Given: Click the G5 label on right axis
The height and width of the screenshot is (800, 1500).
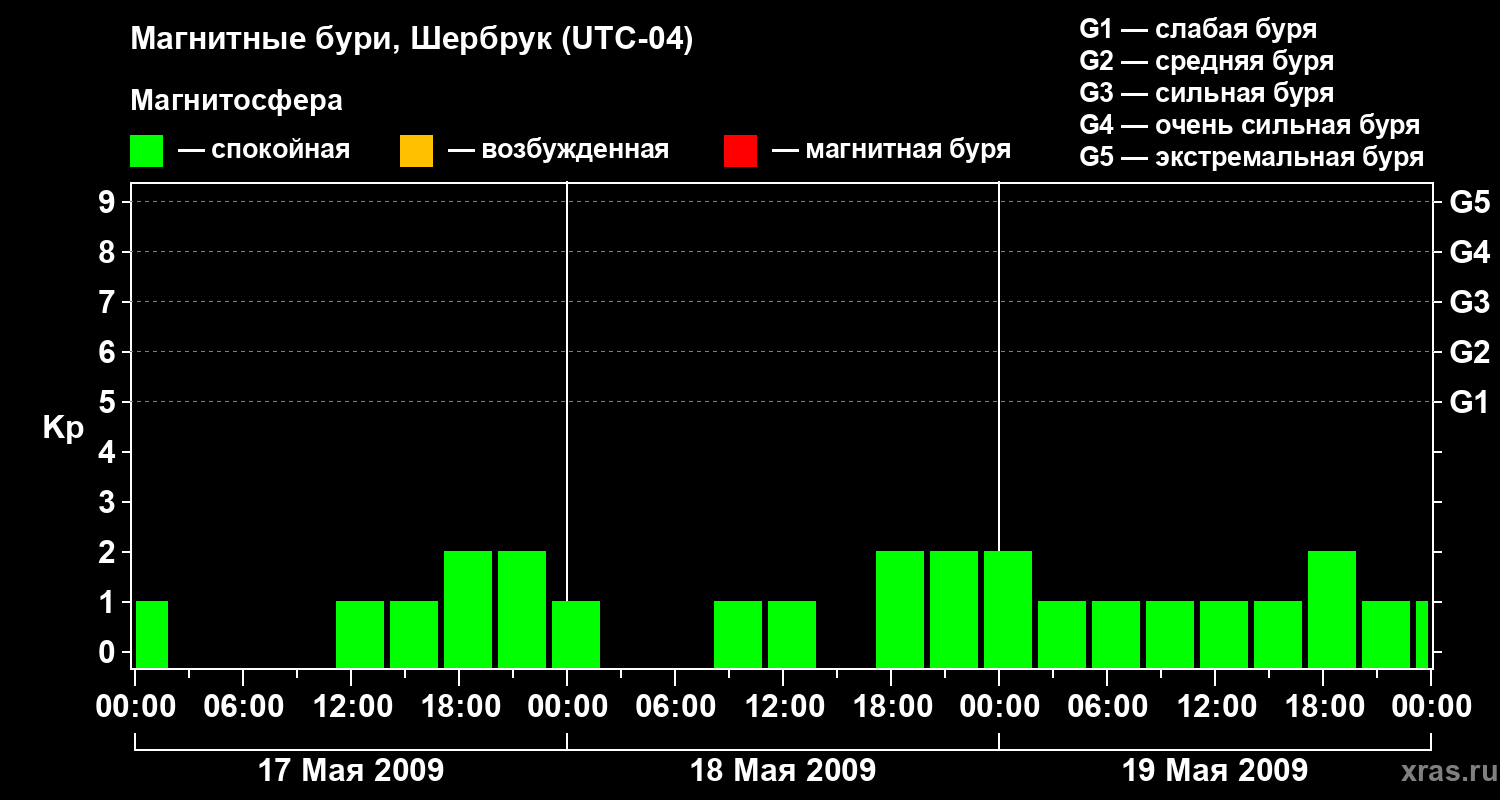Looking at the screenshot, I should point(1470,202).
